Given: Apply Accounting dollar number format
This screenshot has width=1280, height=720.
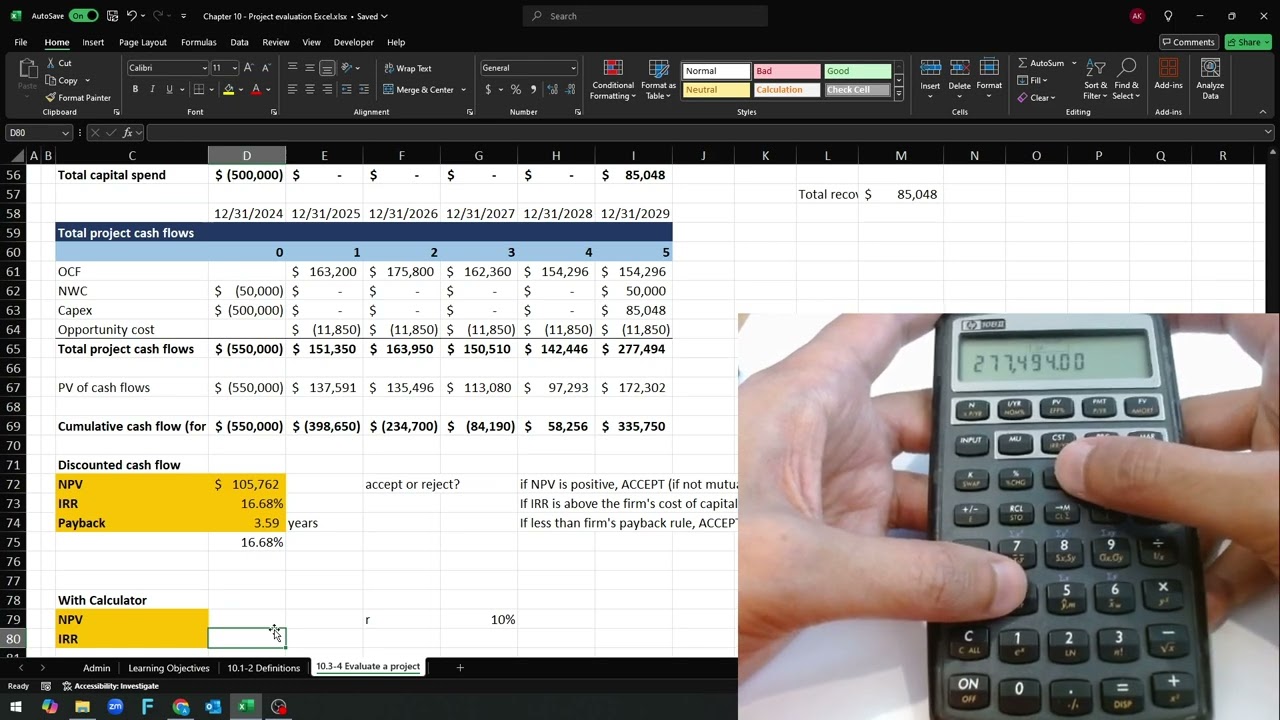Looking at the screenshot, I should pyautogui.click(x=488, y=89).
